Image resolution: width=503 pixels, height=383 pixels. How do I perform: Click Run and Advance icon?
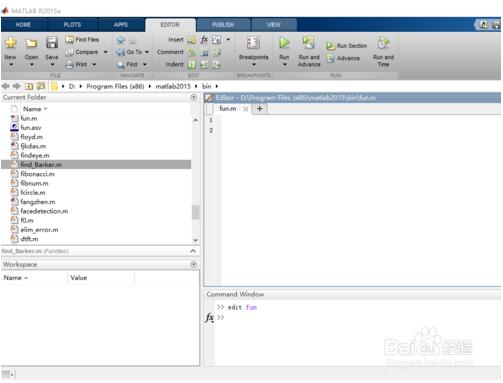[309, 43]
